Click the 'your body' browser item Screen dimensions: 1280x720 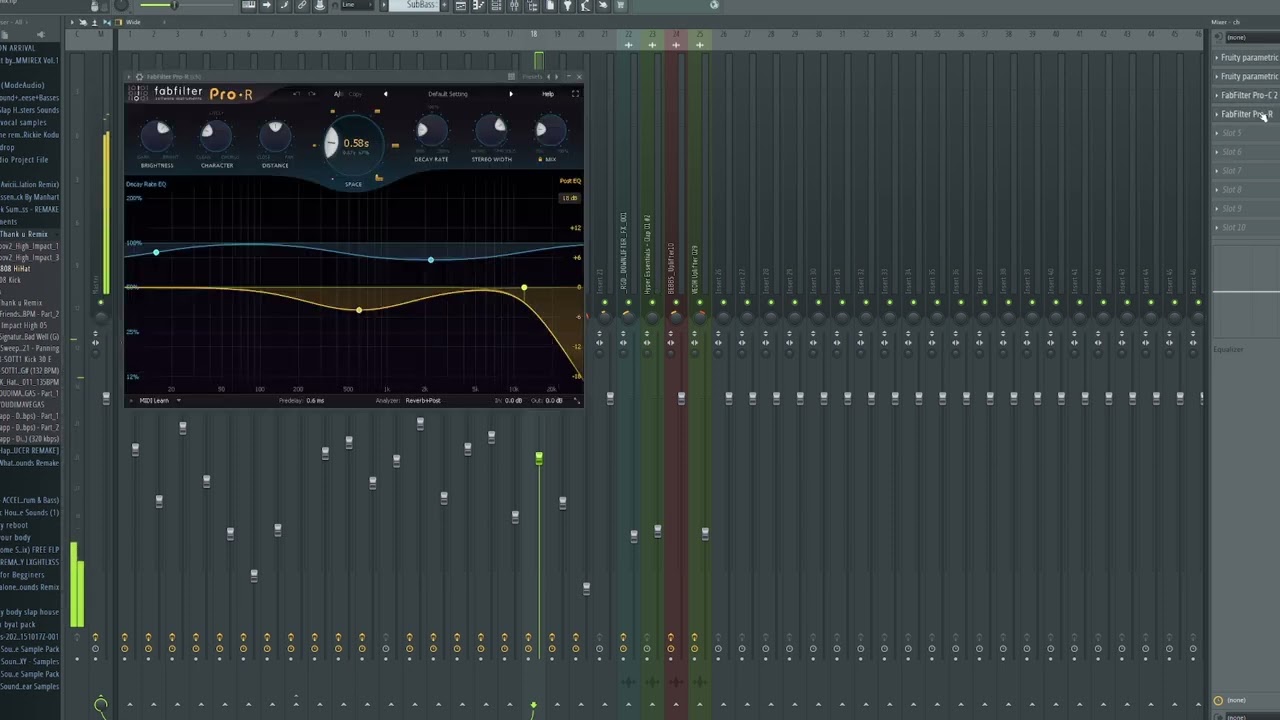[x=16, y=537]
